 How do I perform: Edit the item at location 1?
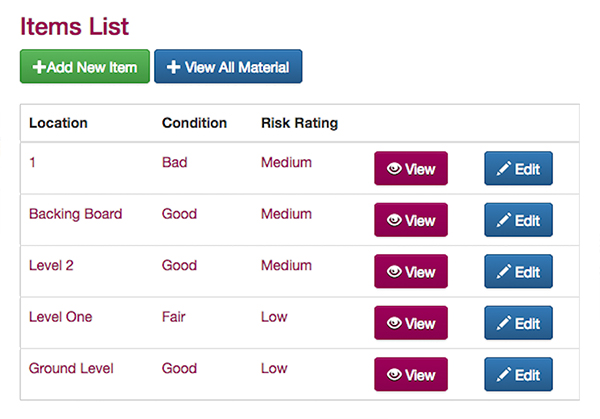pos(518,169)
